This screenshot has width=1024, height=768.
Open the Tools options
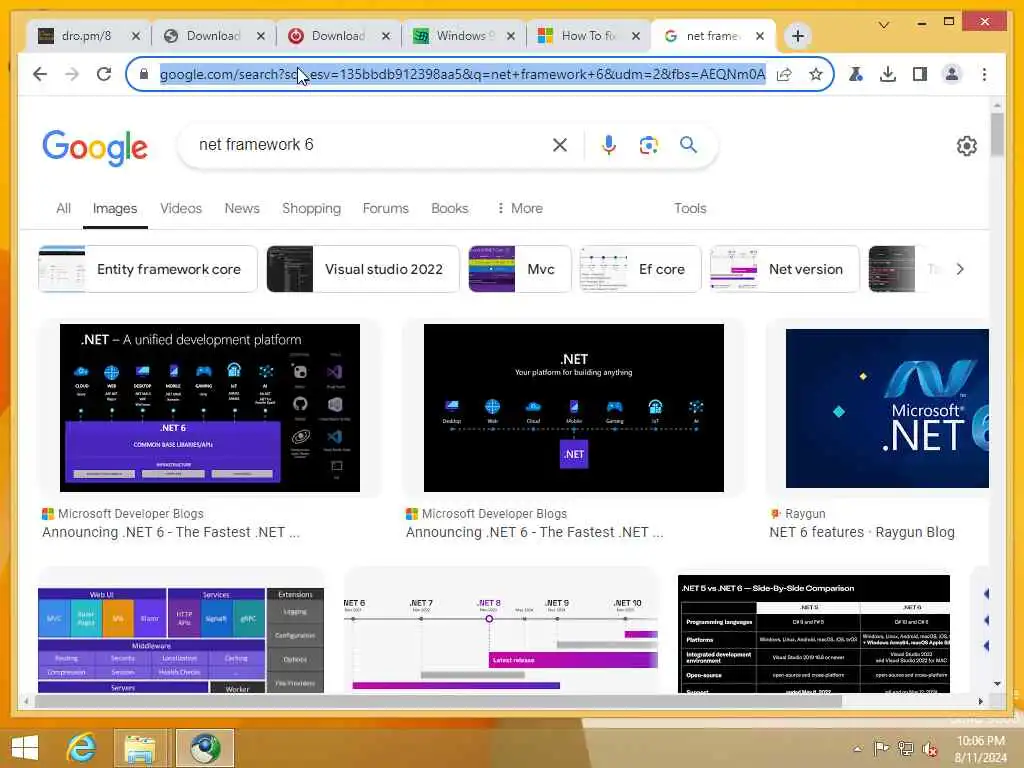point(690,208)
